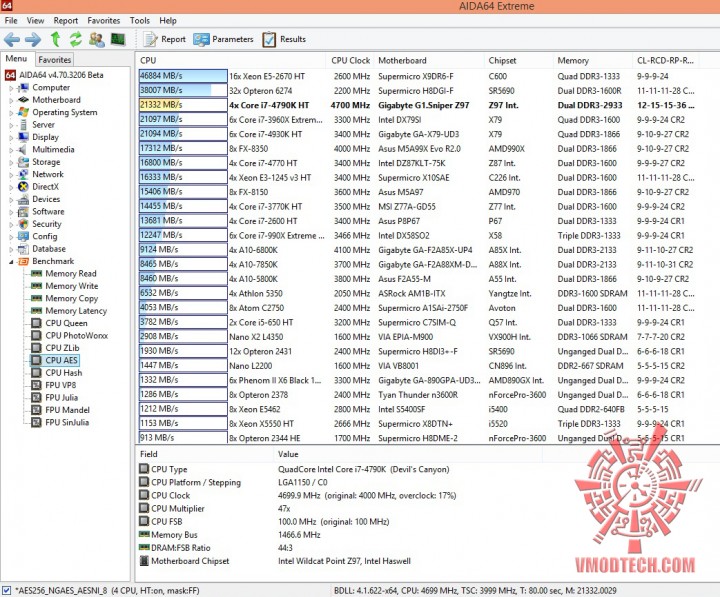Select Storage icon in tree
720x597 pixels.
click(x=23, y=162)
